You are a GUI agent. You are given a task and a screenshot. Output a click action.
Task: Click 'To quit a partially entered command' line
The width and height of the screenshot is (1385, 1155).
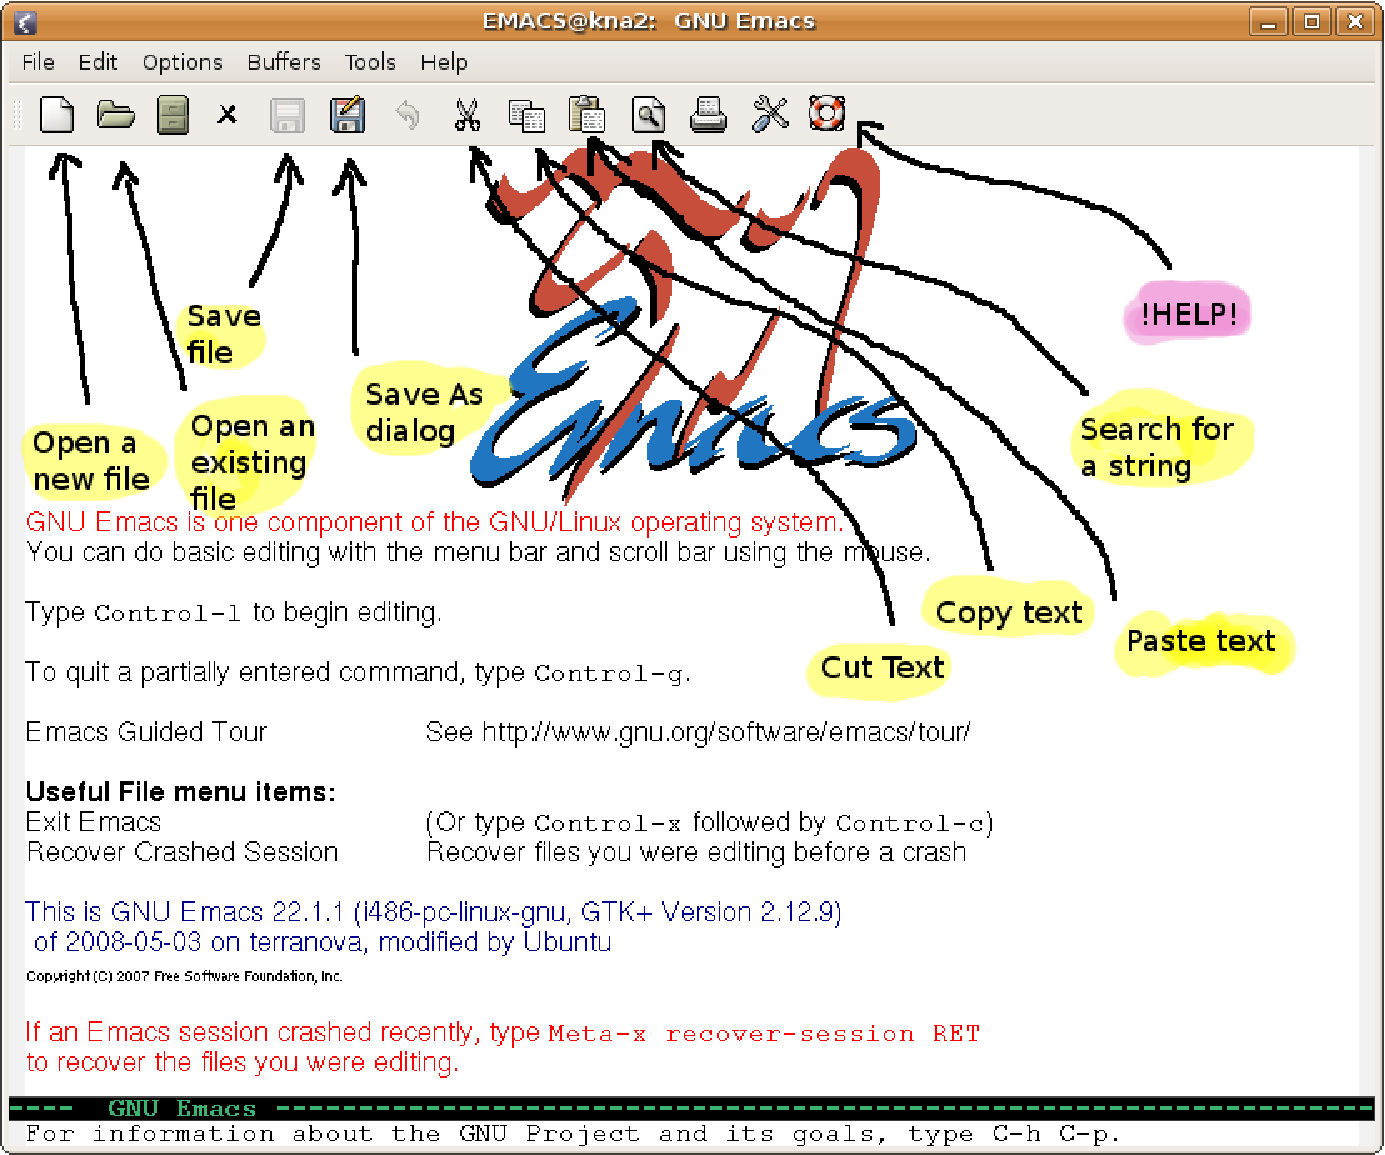[358, 672]
